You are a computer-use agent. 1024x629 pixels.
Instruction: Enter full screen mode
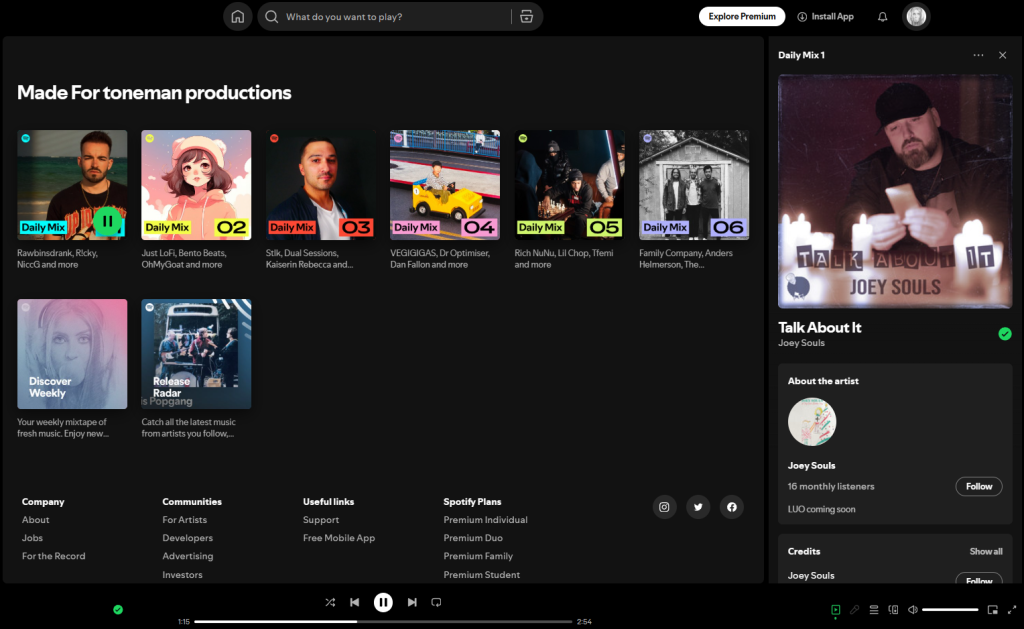click(x=1012, y=609)
